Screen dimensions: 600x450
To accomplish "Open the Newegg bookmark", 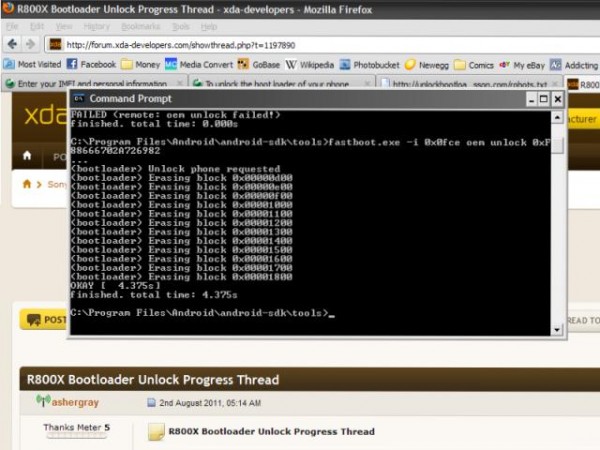I will [x=427, y=65].
